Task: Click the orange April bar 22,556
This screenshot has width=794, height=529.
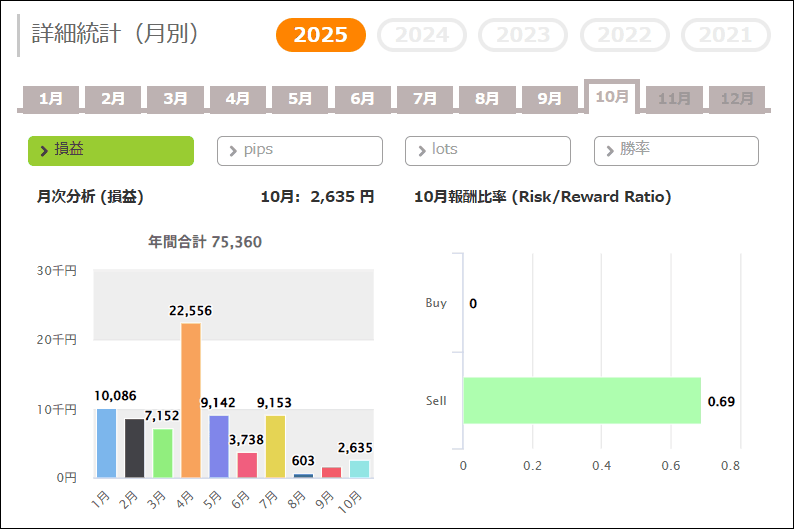Action: pyautogui.click(x=191, y=400)
